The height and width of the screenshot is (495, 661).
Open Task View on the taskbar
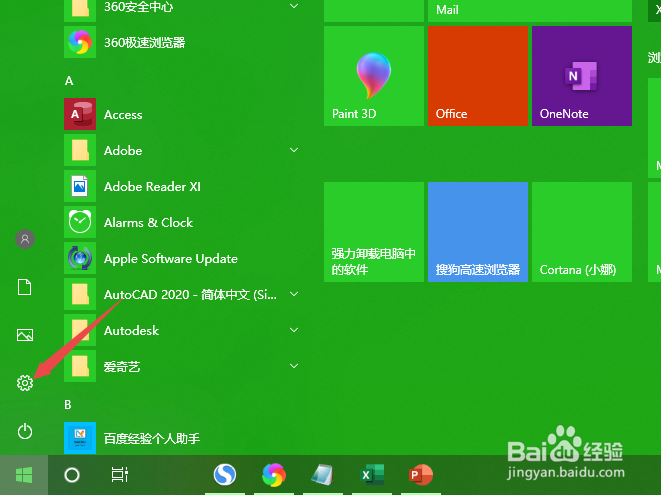[120, 475]
